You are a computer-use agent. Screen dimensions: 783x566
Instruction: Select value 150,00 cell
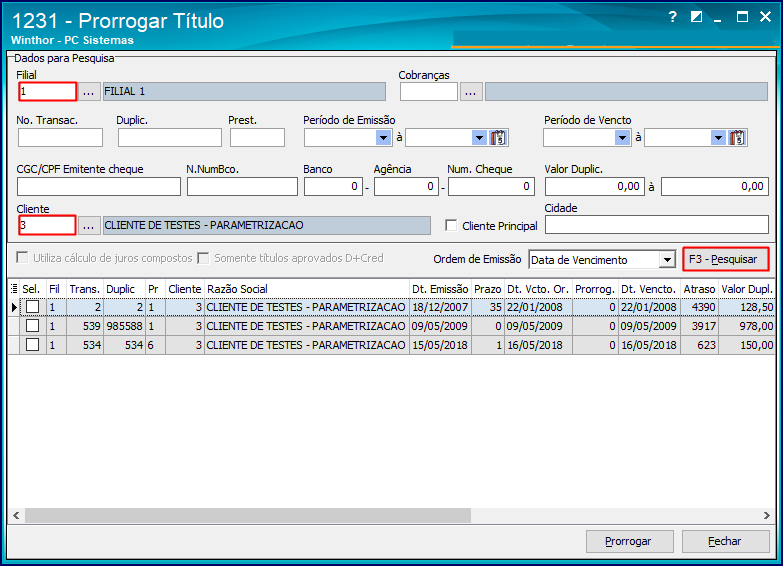(x=747, y=345)
